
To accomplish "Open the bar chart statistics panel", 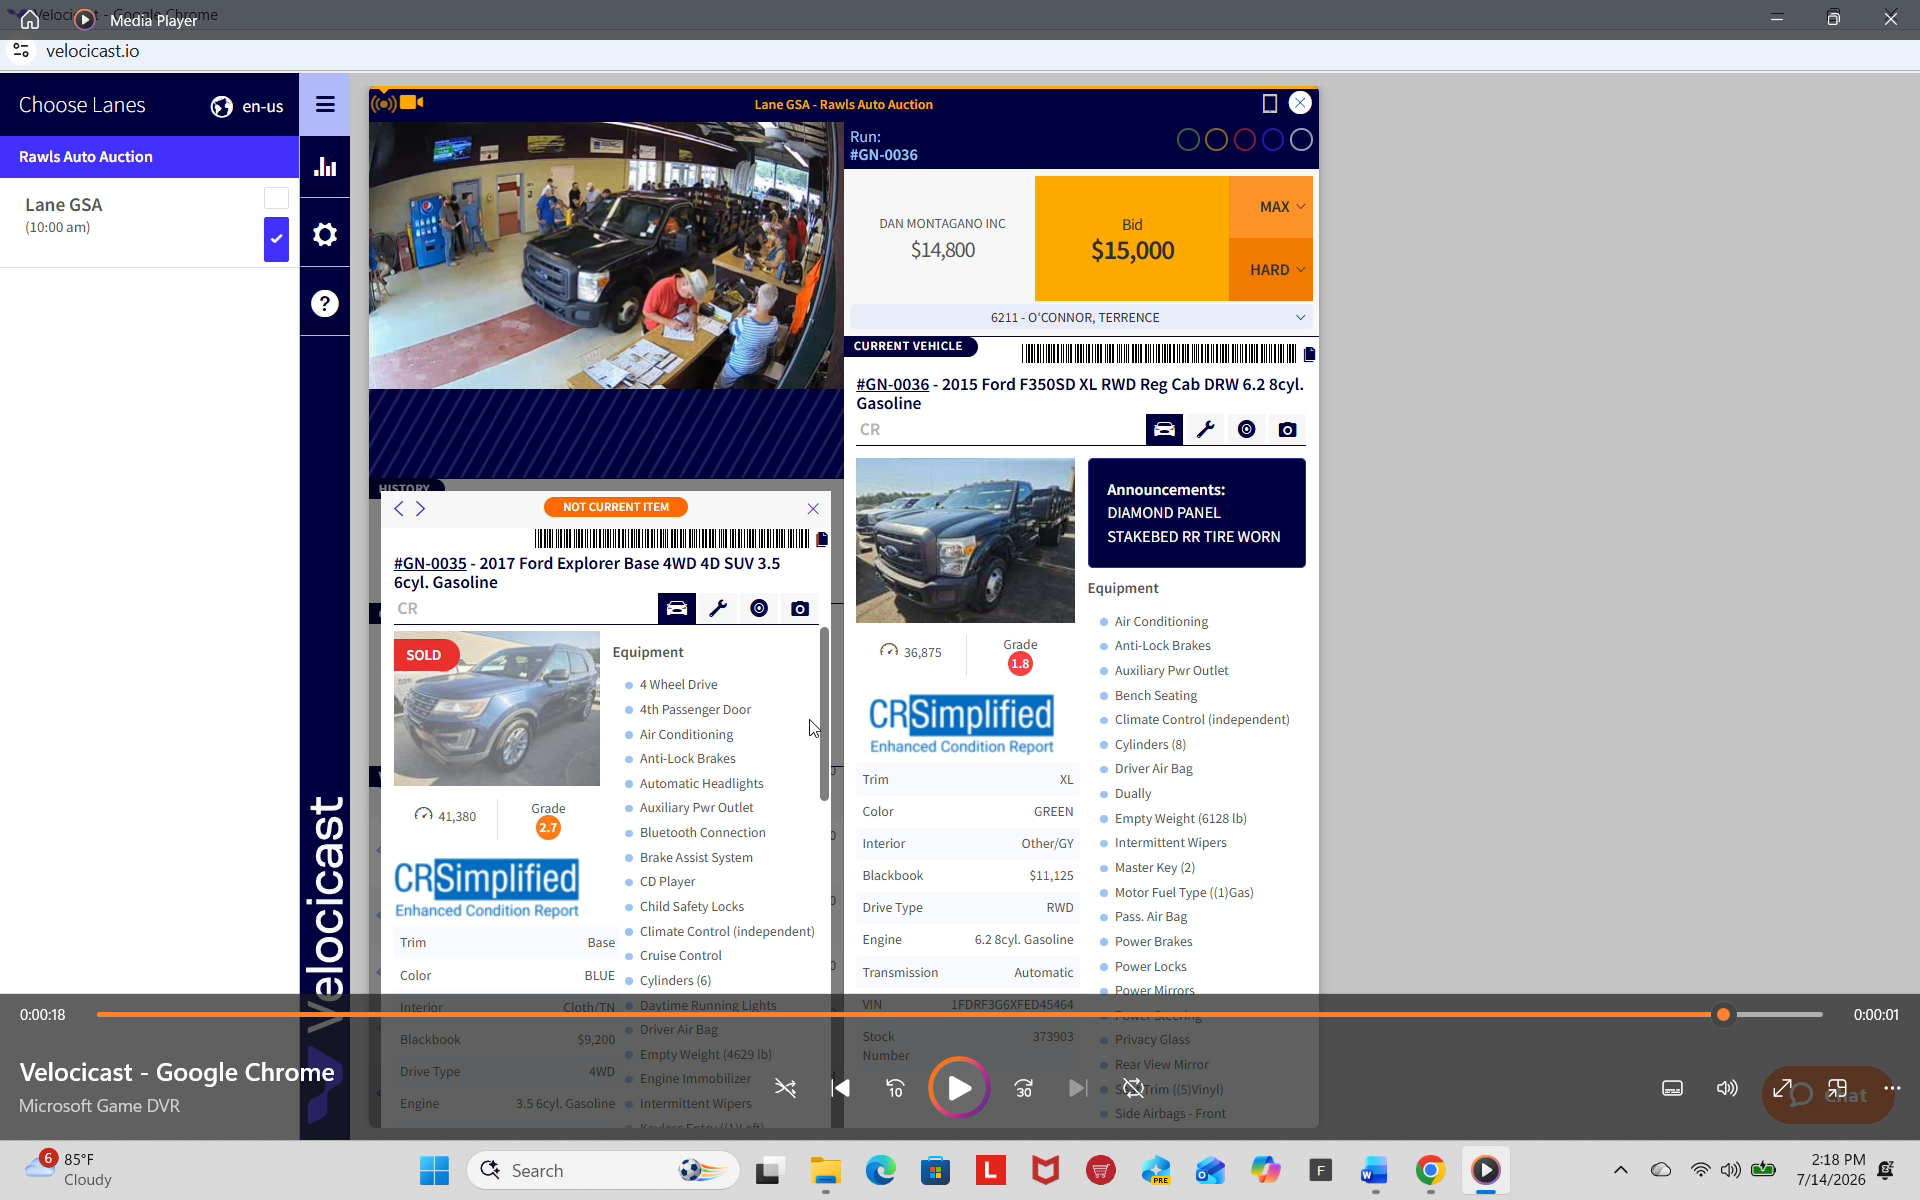I will pyautogui.click(x=325, y=167).
